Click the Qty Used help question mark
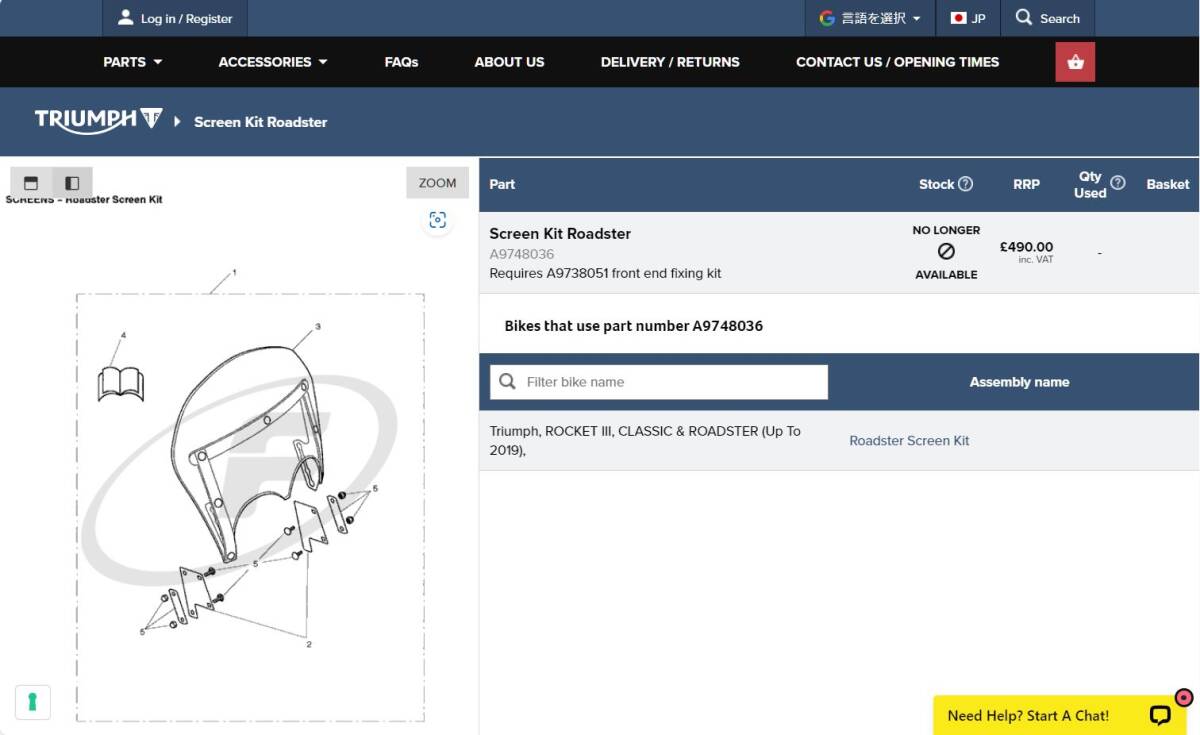 click(1118, 183)
